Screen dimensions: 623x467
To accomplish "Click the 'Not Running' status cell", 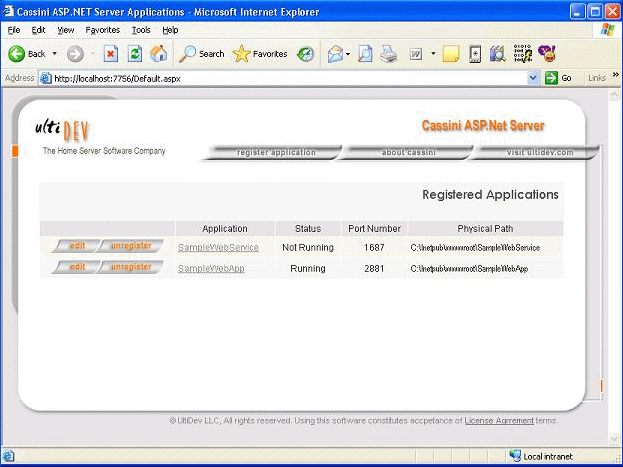I will pyautogui.click(x=308, y=248).
